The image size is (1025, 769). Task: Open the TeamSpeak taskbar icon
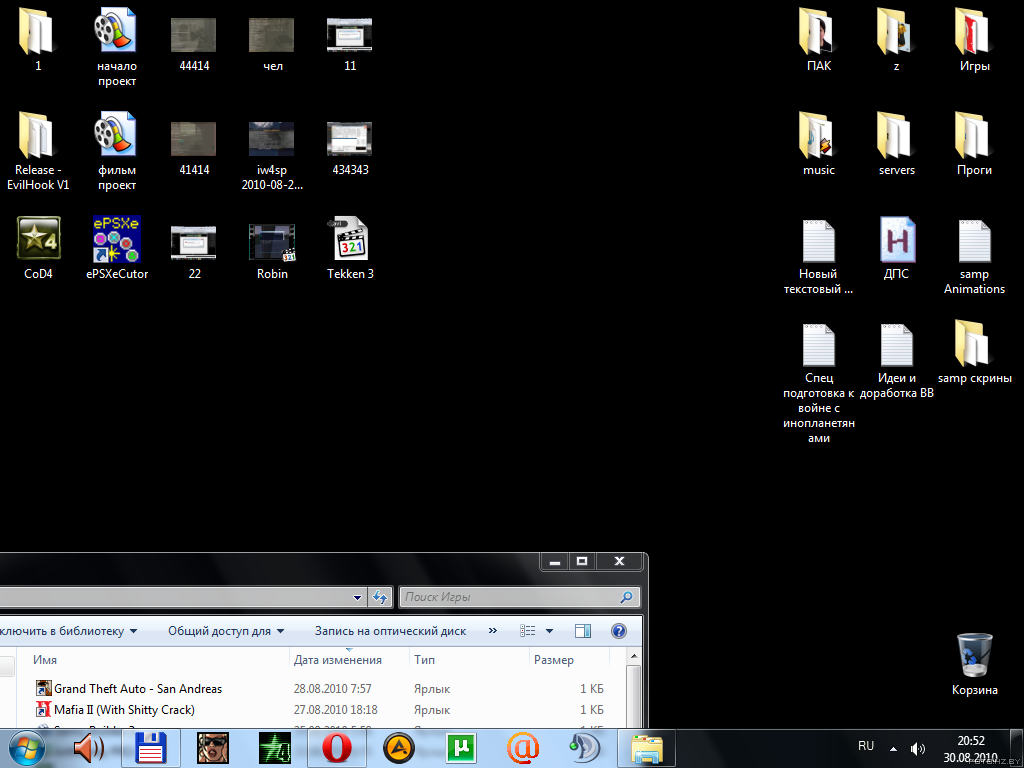585,748
